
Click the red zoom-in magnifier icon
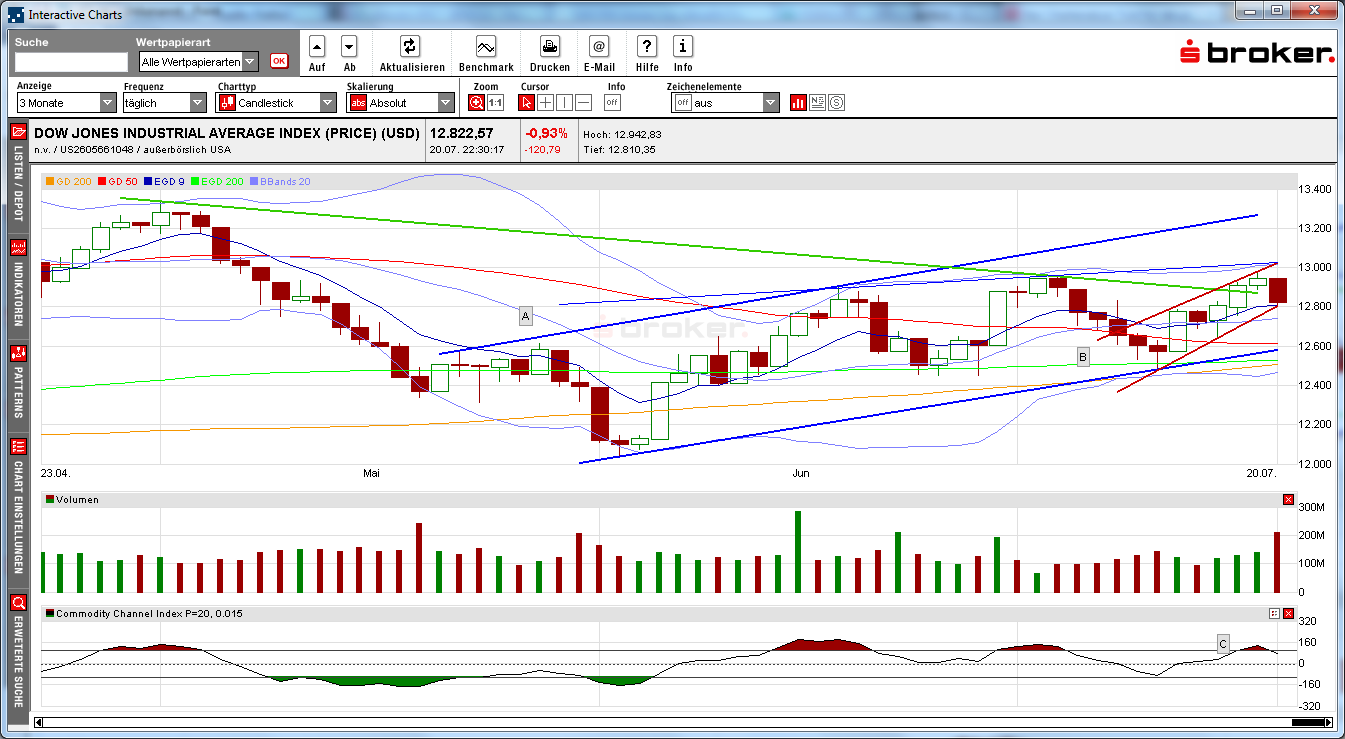[477, 102]
